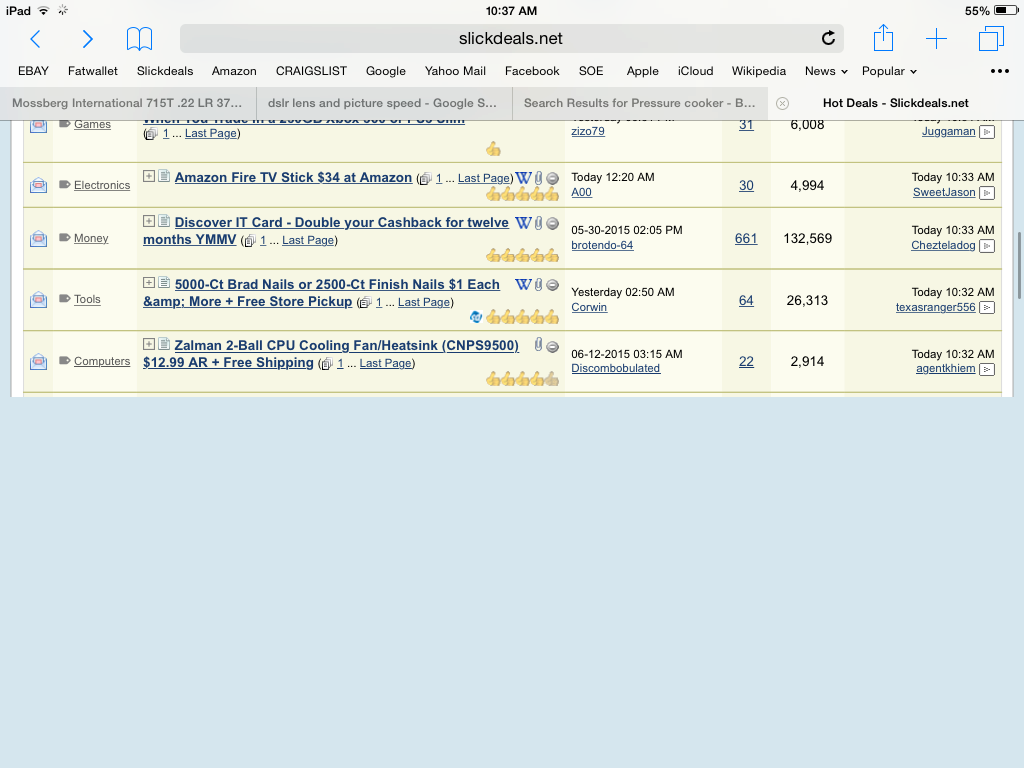Click envelope icon in Computers row

point(39,361)
